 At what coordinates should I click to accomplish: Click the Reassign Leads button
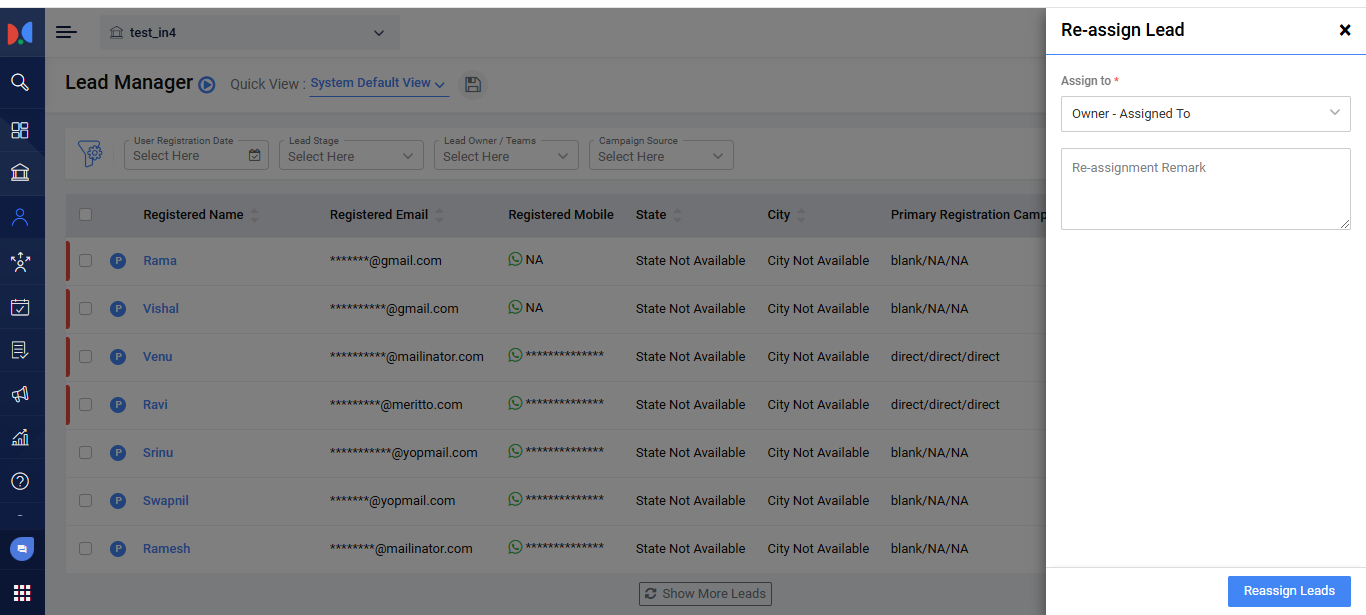click(x=1288, y=591)
